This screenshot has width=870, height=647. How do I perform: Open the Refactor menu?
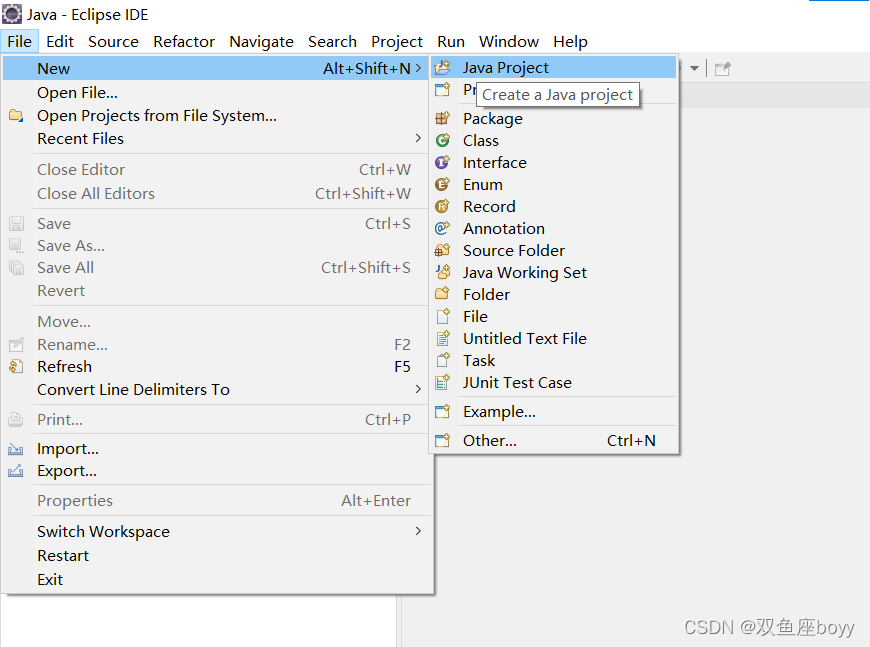pos(184,42)
